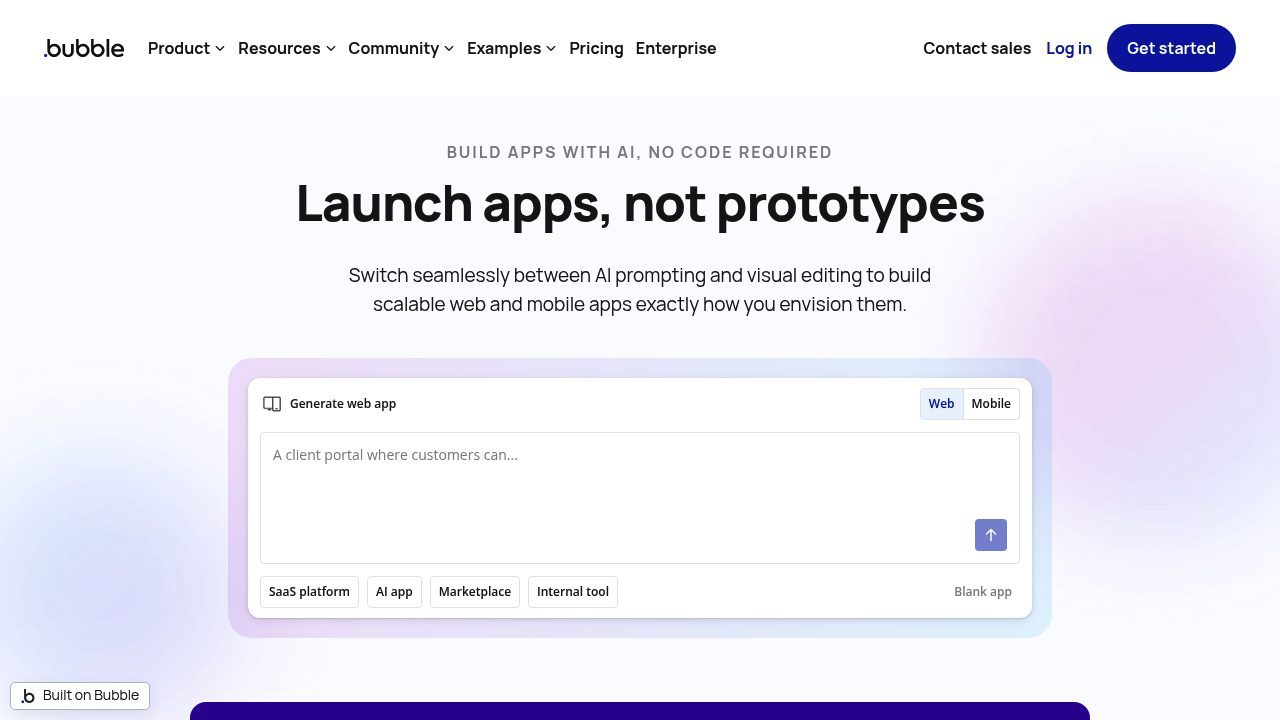Open the Product dropdown chevron

[x=221, y=48]
